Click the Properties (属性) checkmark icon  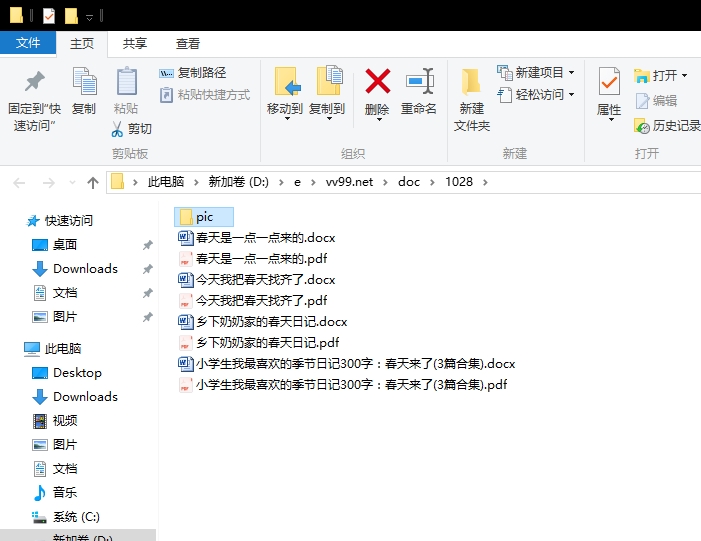pos(609,81)
